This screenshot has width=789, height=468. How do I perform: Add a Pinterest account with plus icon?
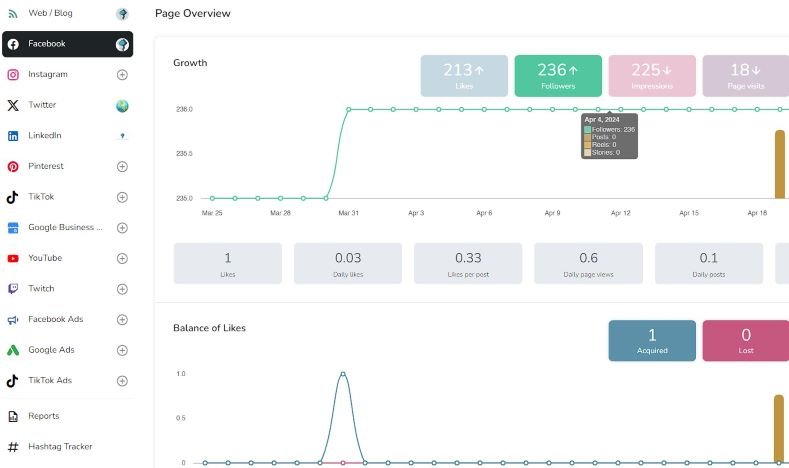point(122,167)
